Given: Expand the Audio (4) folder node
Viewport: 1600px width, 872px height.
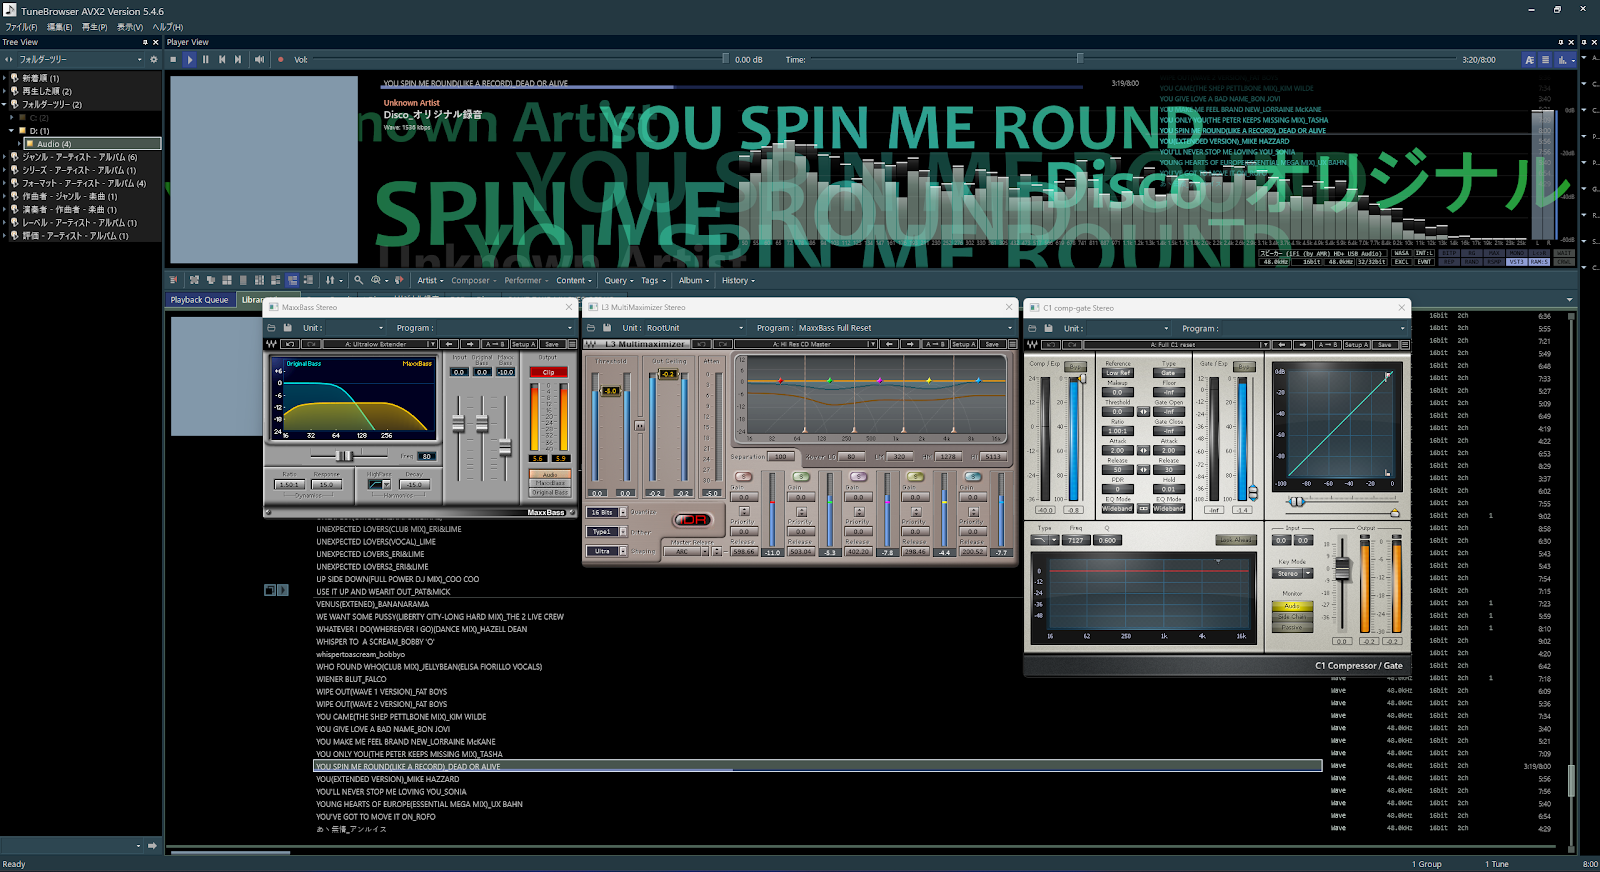Looking at the screenshot, I should pyautogui.click(x=21, y=144).
